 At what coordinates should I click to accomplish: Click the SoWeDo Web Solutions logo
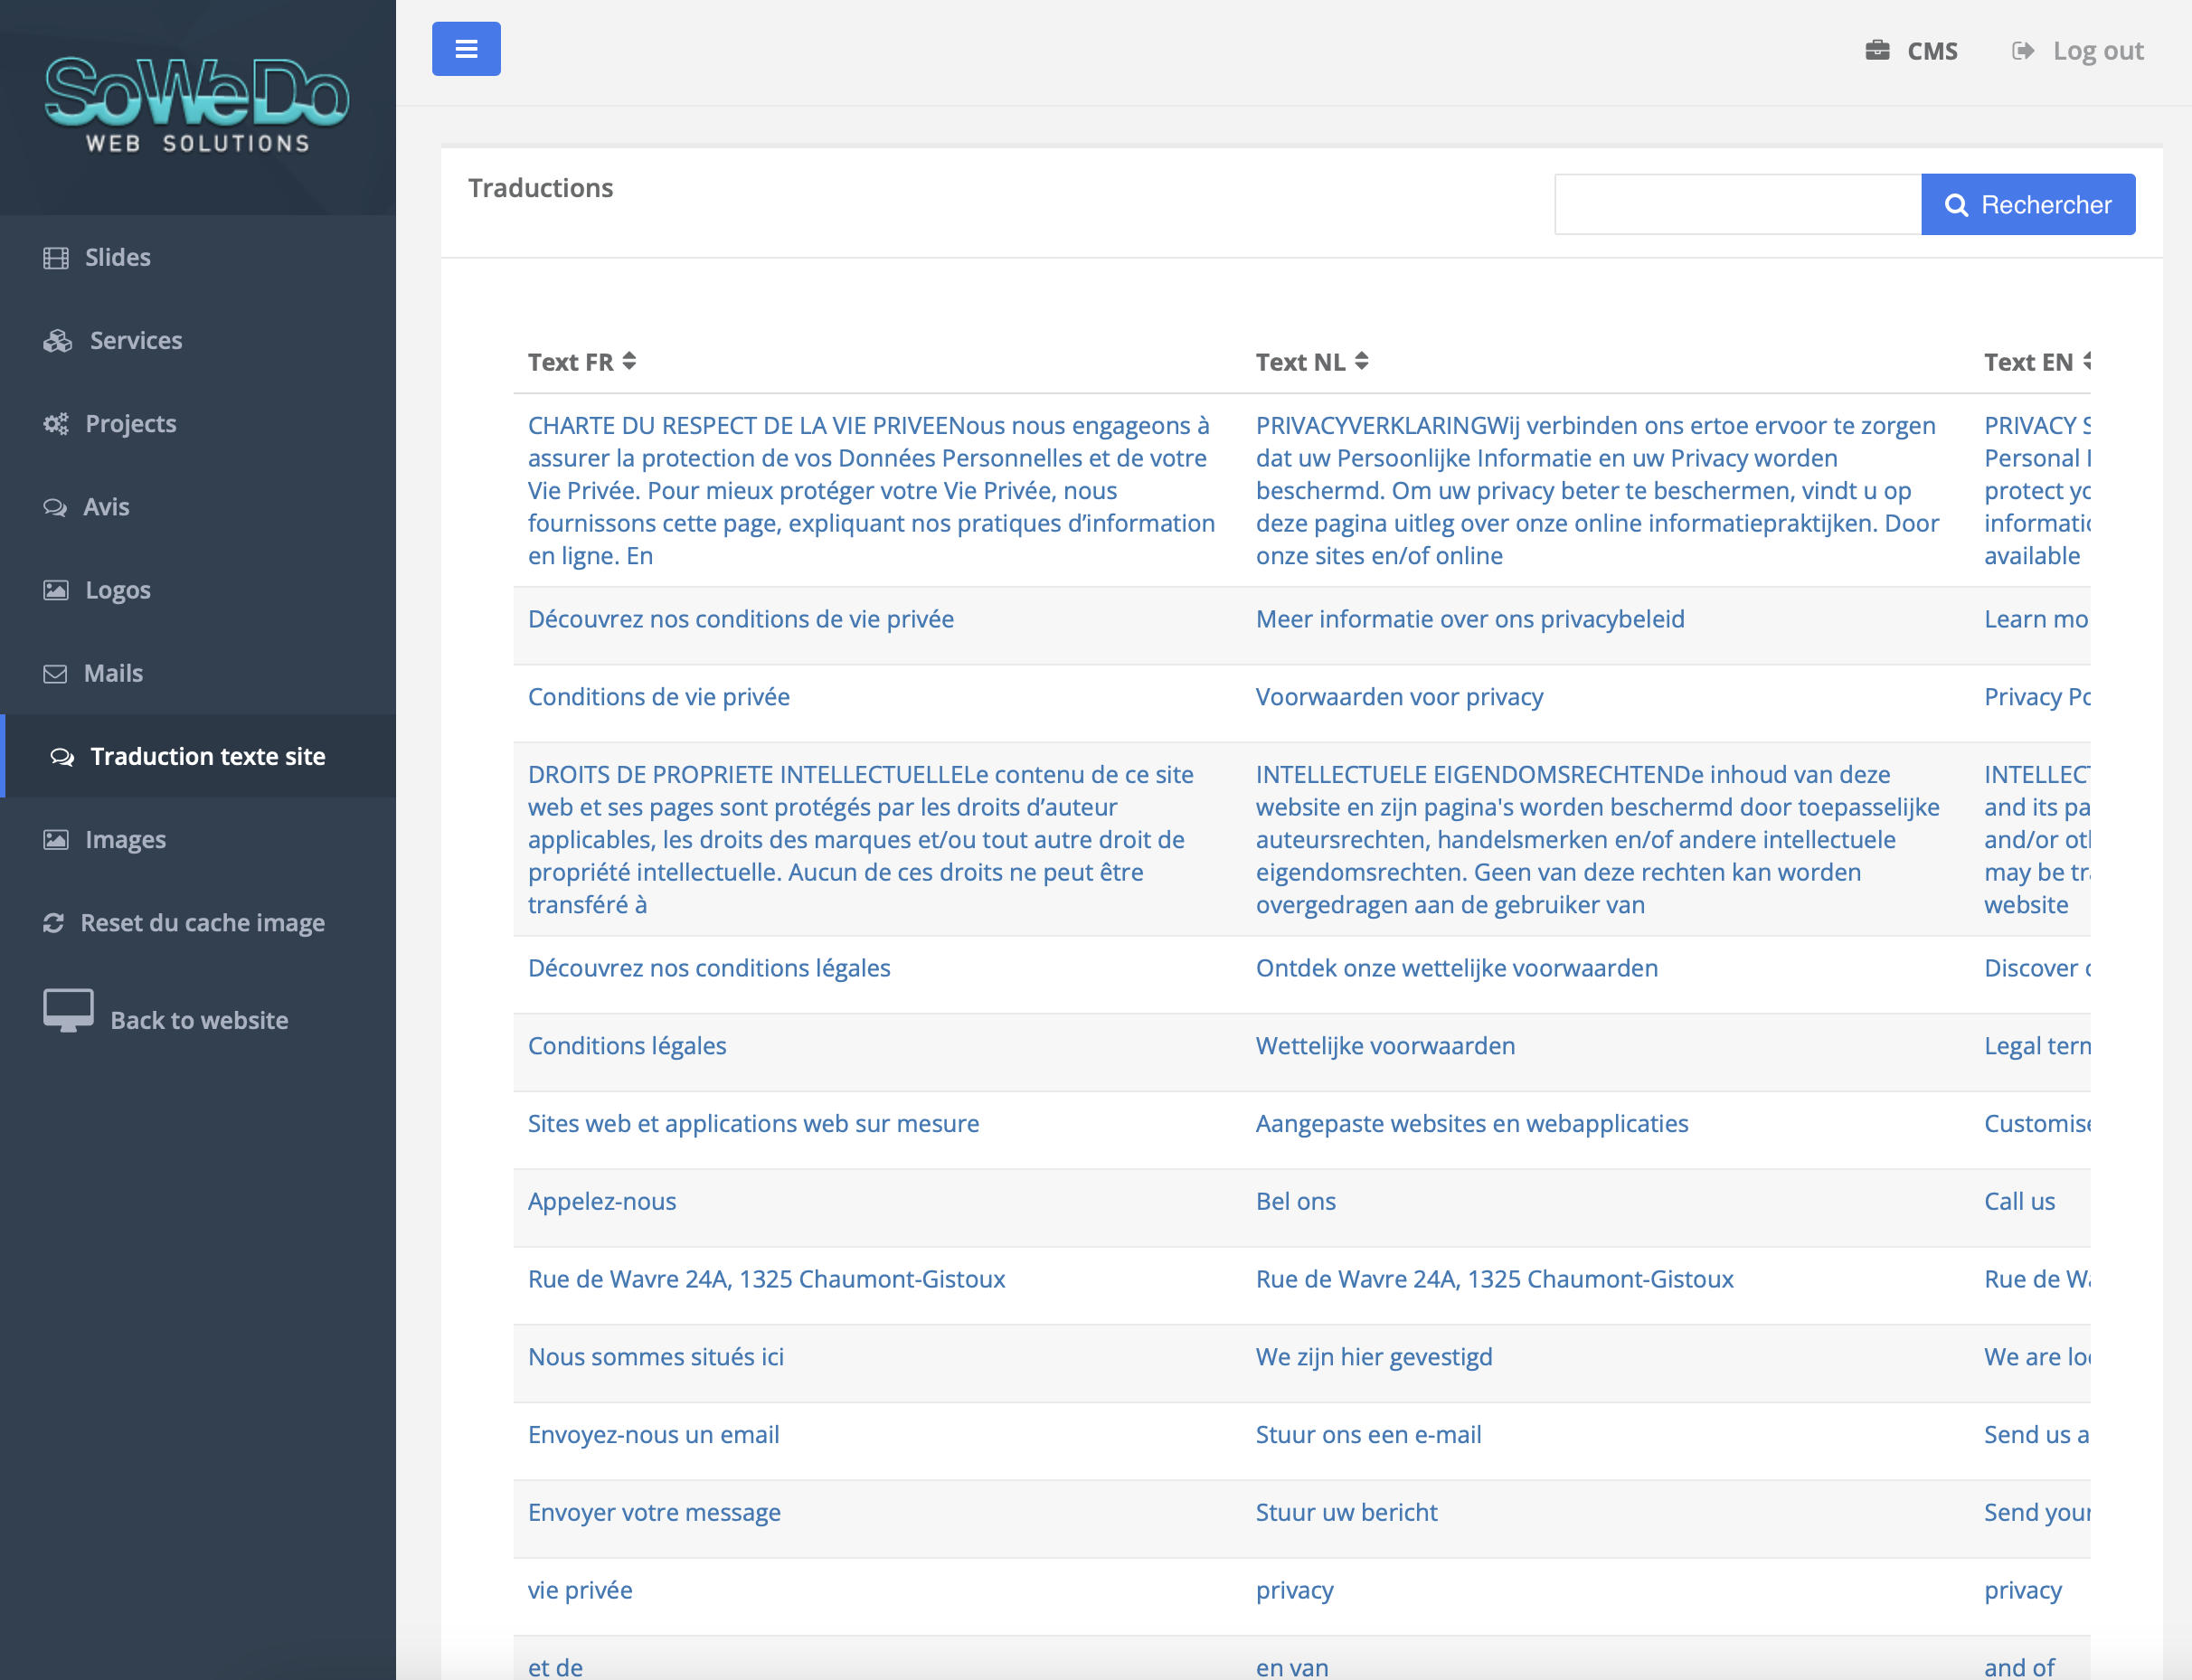(197, 105)
